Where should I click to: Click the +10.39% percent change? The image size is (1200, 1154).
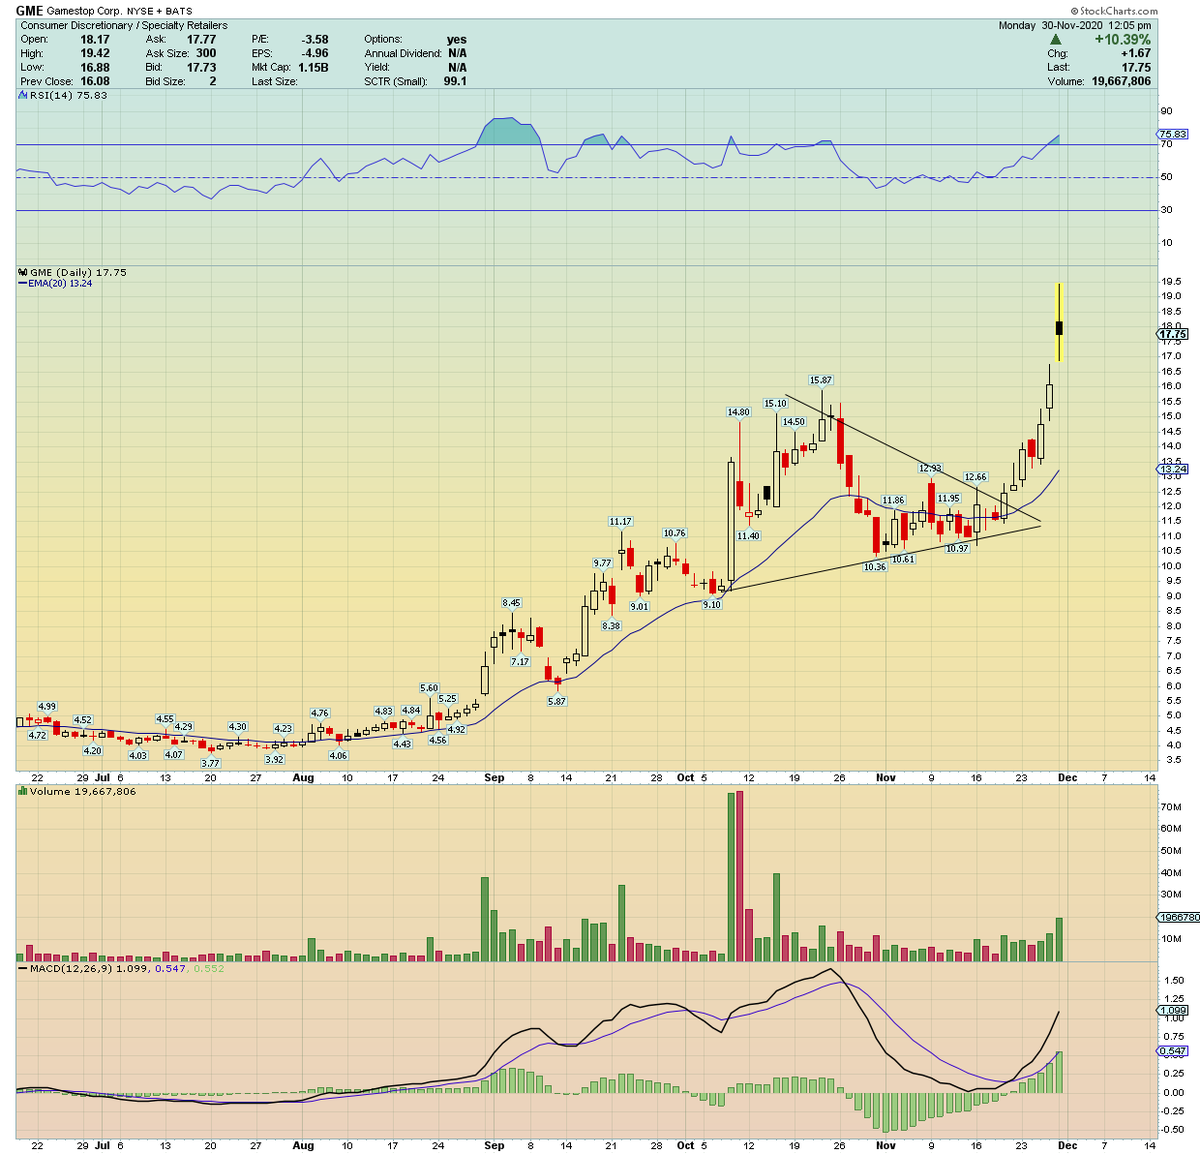click(1122, 40)
